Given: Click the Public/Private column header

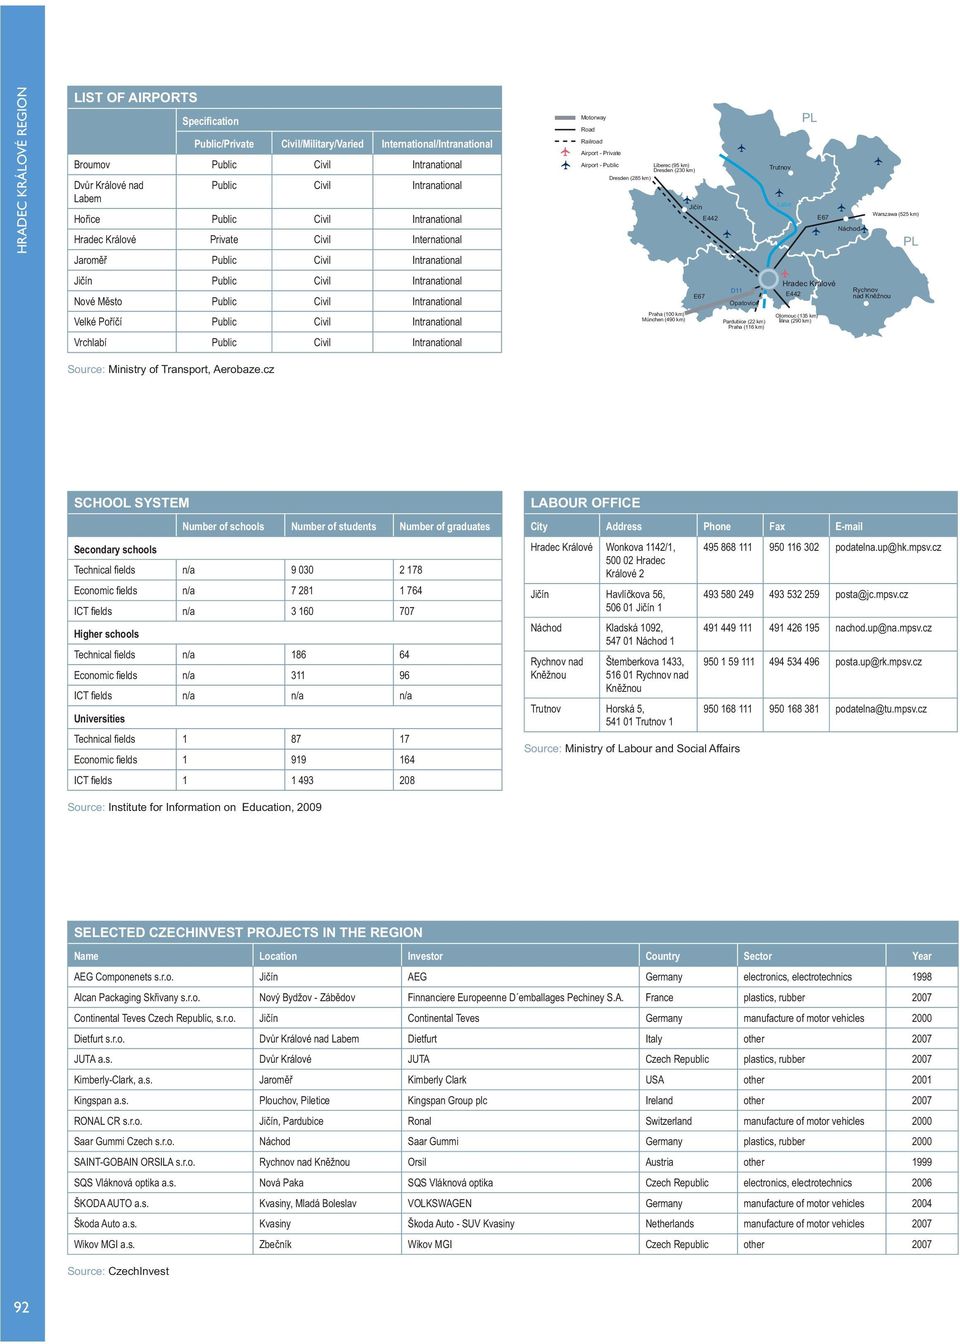Looking at the screenshot, I should [224, 144].
